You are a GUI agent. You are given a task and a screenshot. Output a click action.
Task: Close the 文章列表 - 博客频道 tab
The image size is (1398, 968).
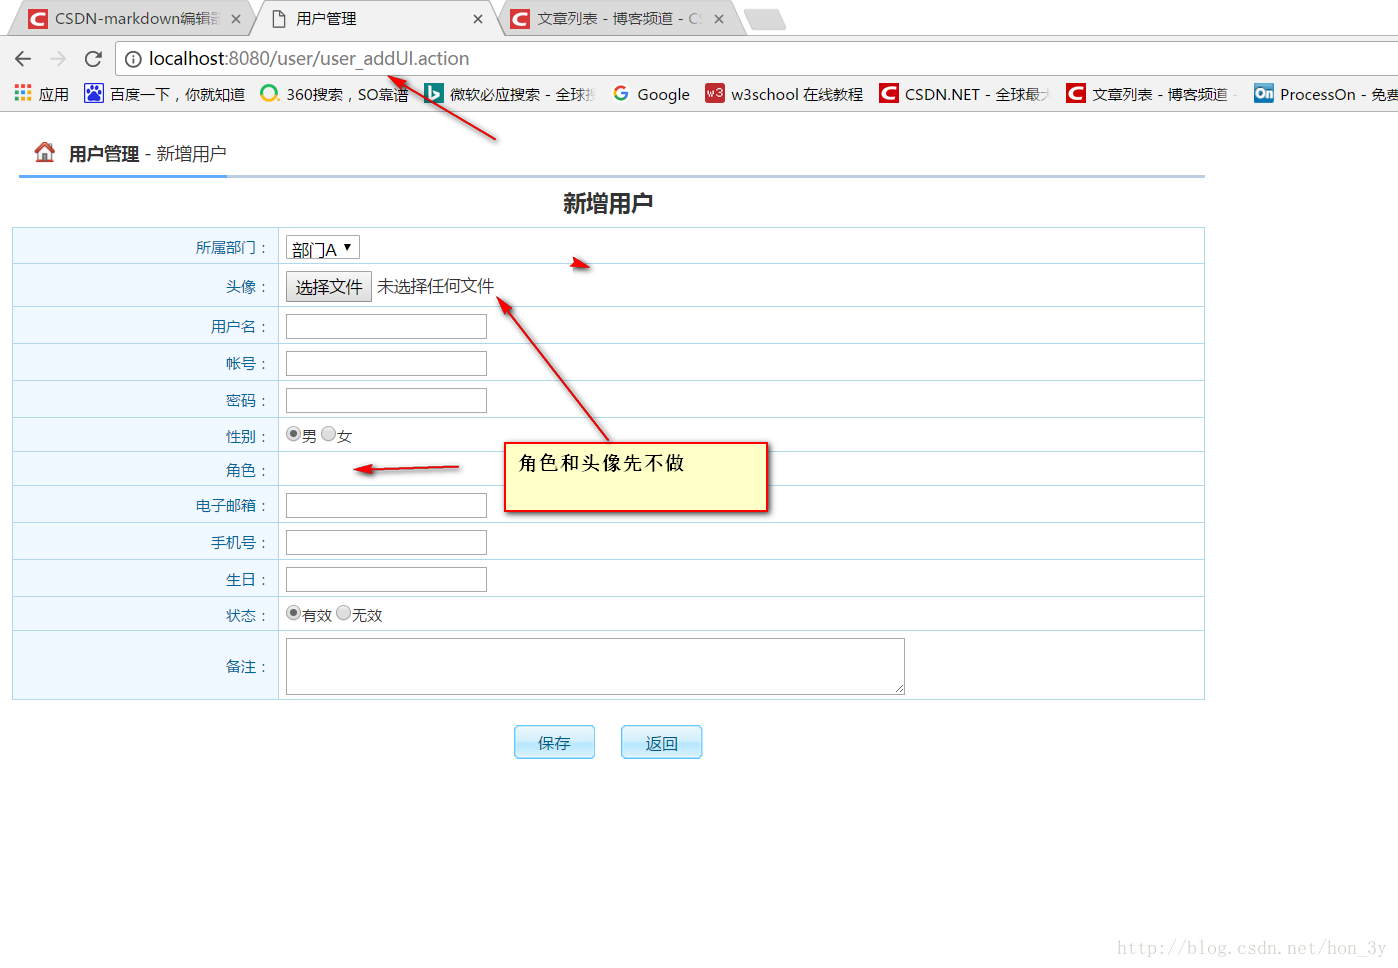(719, 19)
